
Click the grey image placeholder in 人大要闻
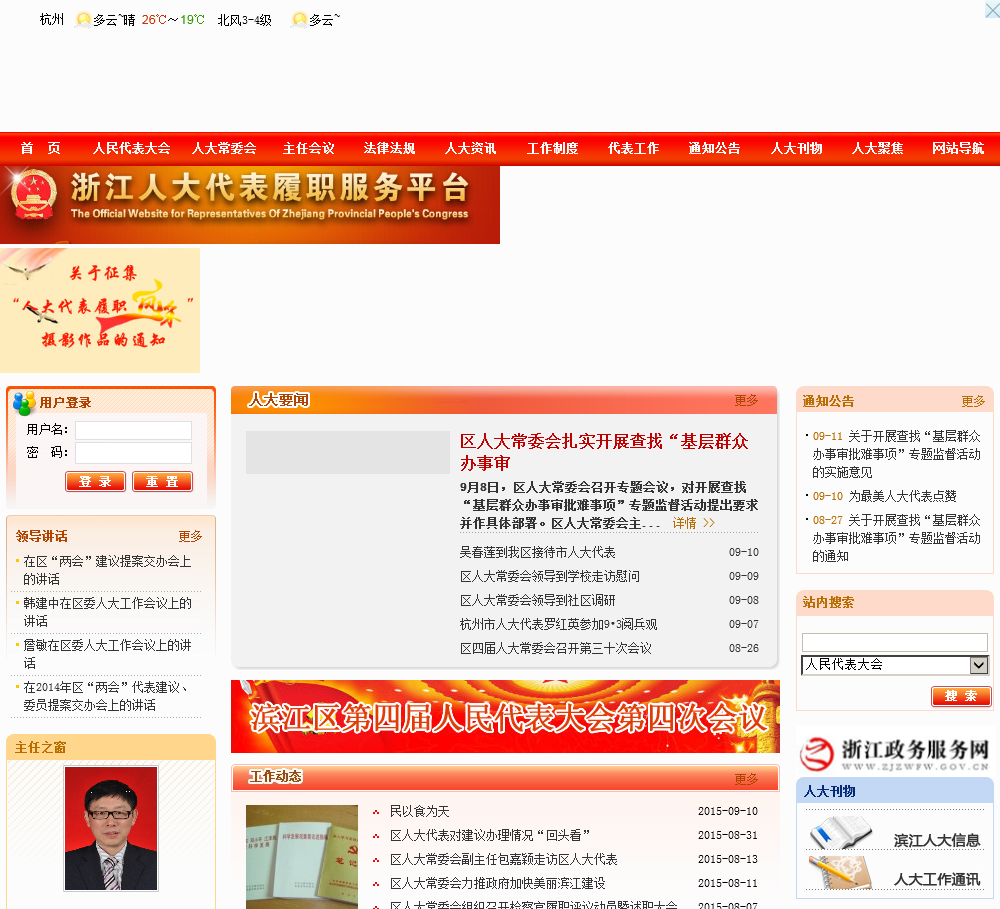pyautogui.click(x=348, y=452)
